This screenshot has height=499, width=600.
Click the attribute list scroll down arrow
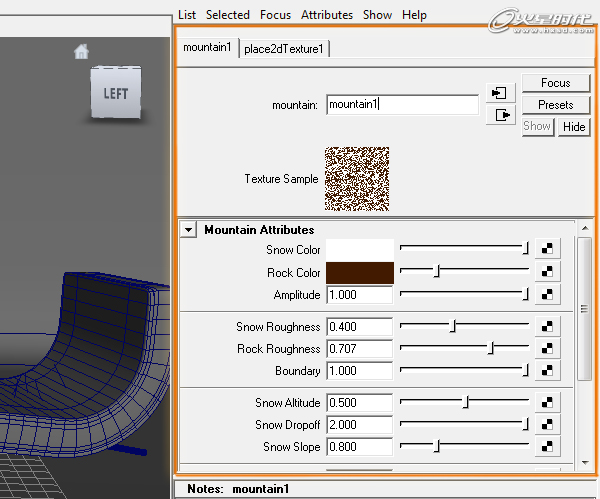[x=585, y=463]
